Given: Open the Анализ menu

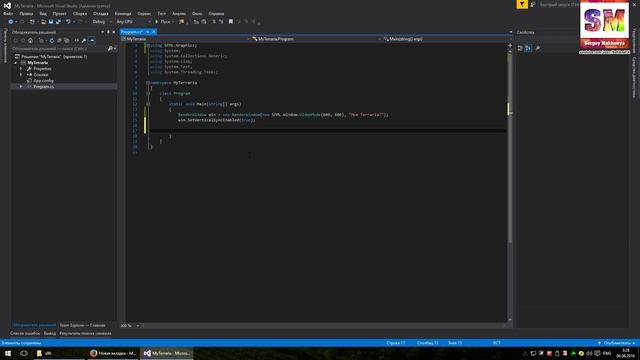Looking at the screenshot, I should pyautogui.click(x=179, y=13).
